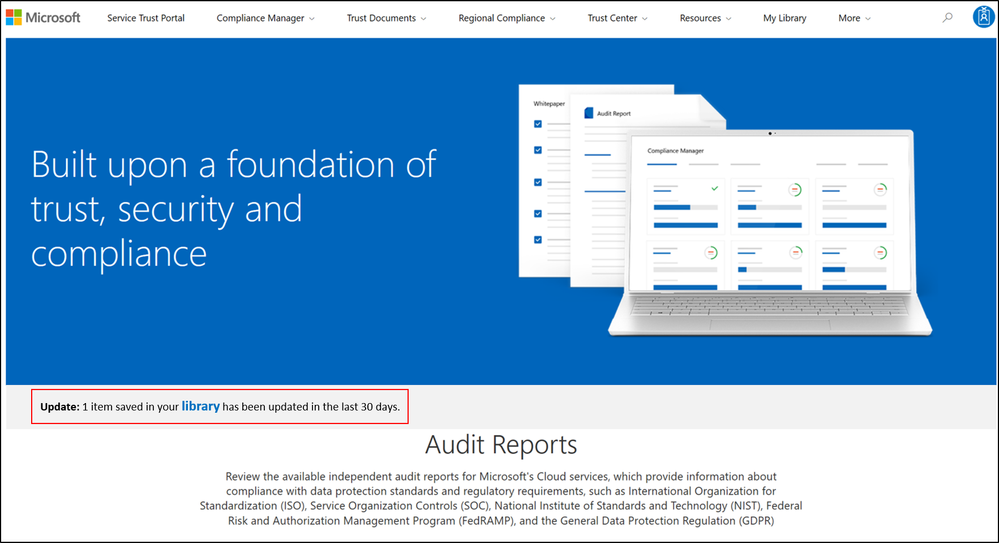The width and height of the screenshot is (999, 543).
Task: Expand the Trust Center chevron
Action: (x=645, y=19)
